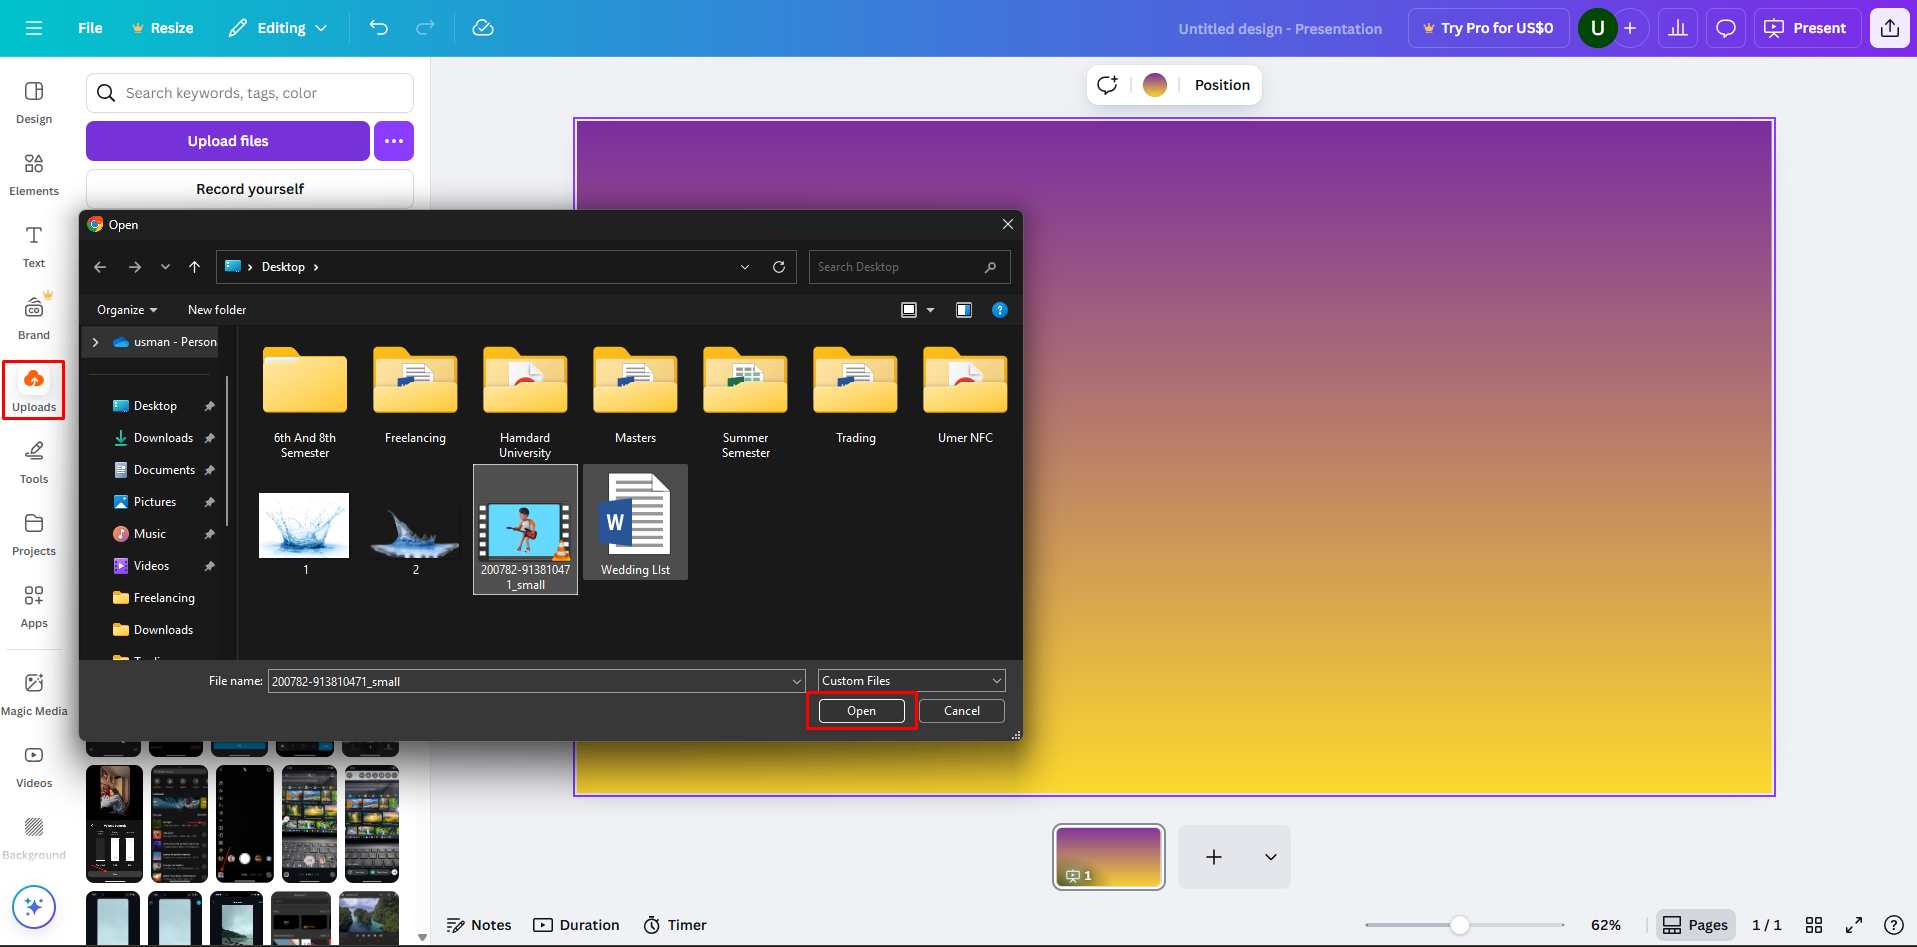Open the hamburger menu

pyautogui.click(x=33, y=28)
